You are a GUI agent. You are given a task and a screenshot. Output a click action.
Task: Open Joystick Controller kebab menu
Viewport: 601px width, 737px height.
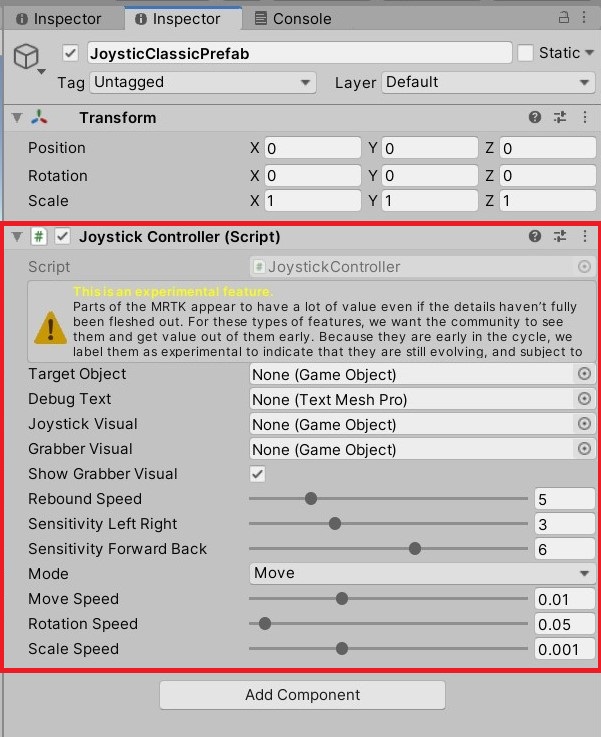coord(585,236)
